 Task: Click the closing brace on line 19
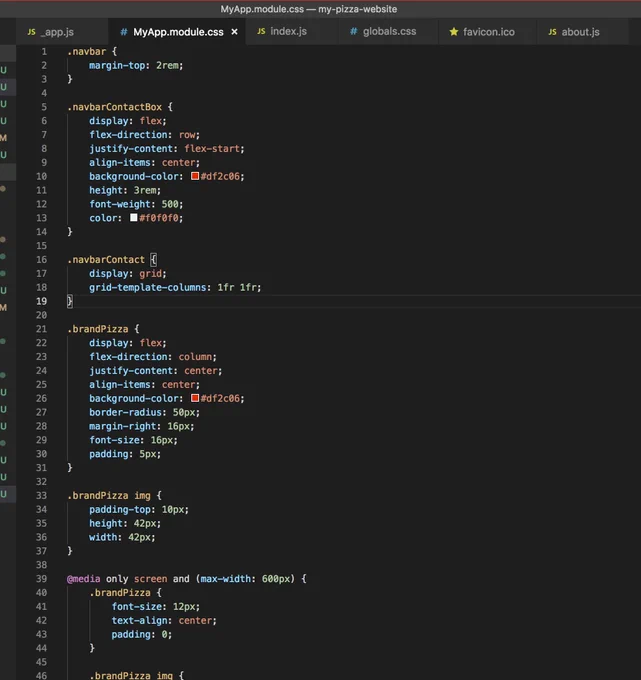pos(70,301)
